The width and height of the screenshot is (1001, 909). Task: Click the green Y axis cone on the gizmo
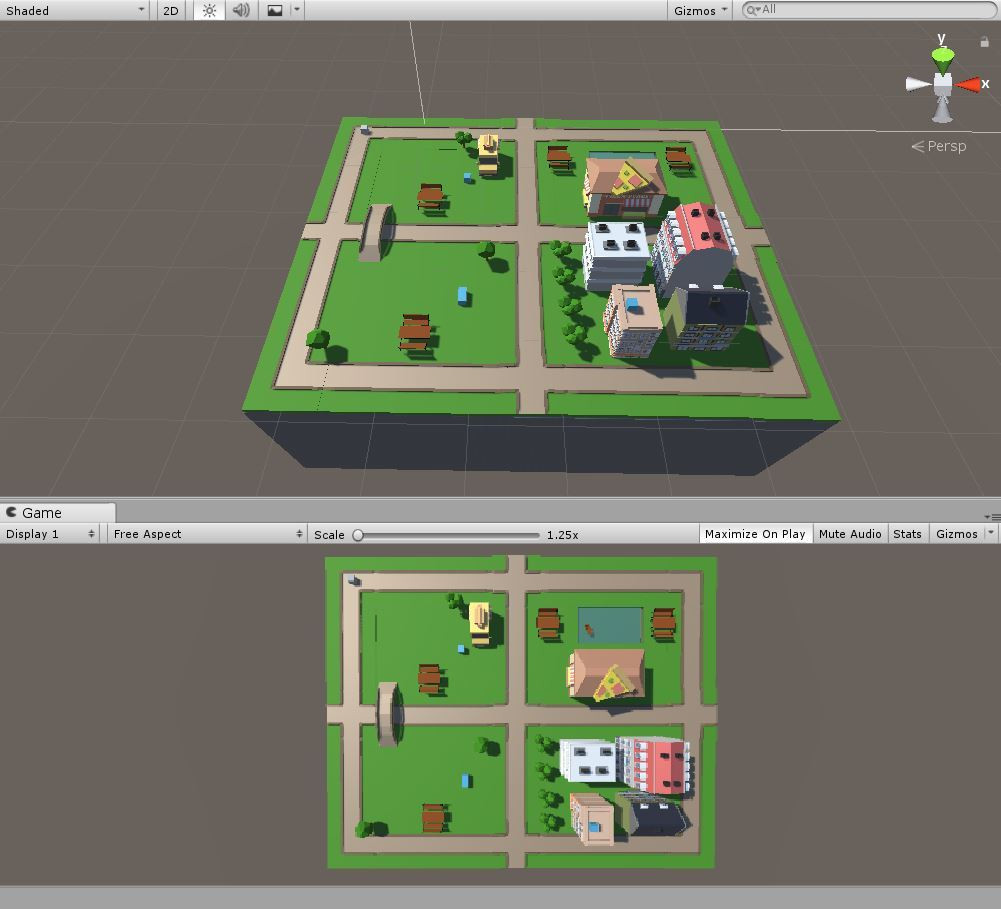pos(942,59)
